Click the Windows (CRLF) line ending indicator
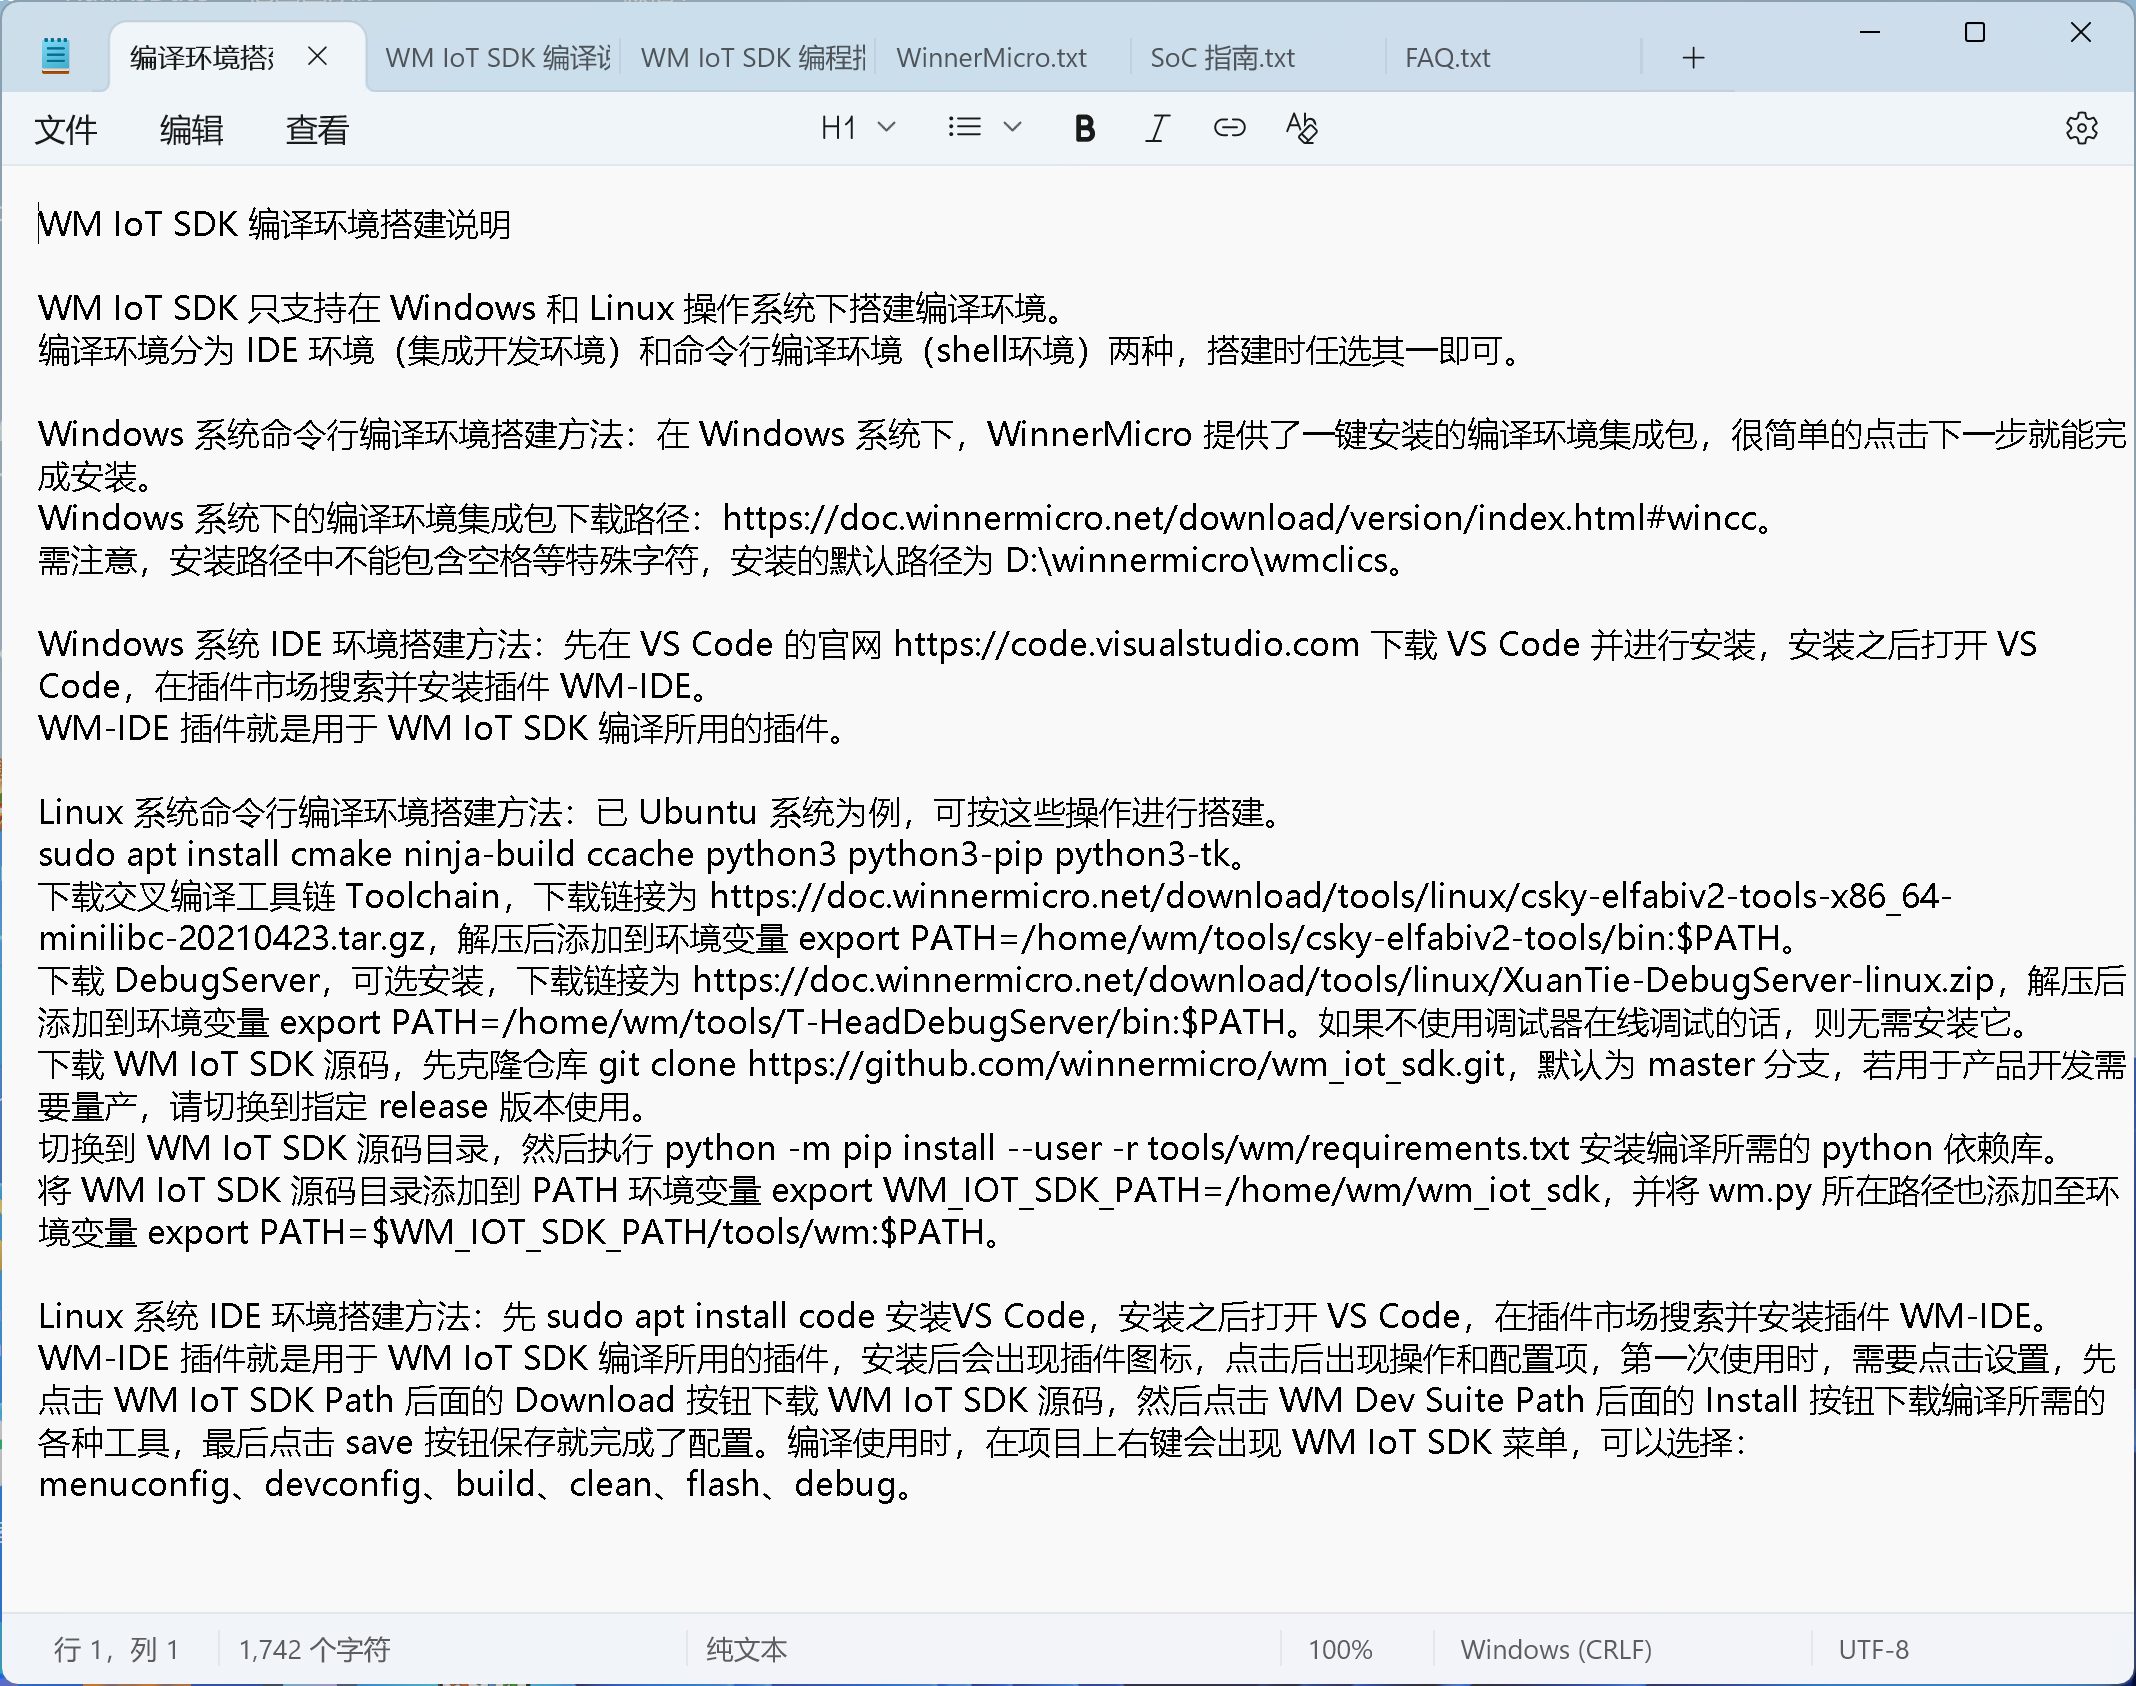2136x1686 pixels. [1556, 1649]
